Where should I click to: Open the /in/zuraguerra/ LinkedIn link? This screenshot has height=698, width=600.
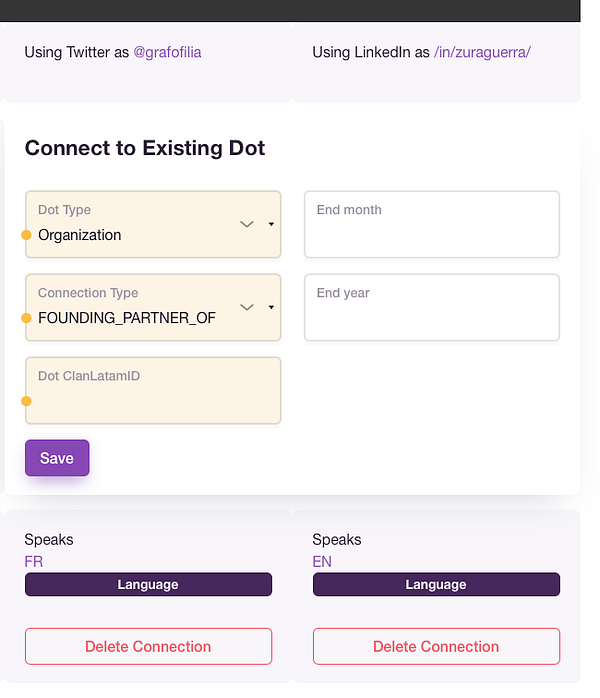(x=482, y=52)
